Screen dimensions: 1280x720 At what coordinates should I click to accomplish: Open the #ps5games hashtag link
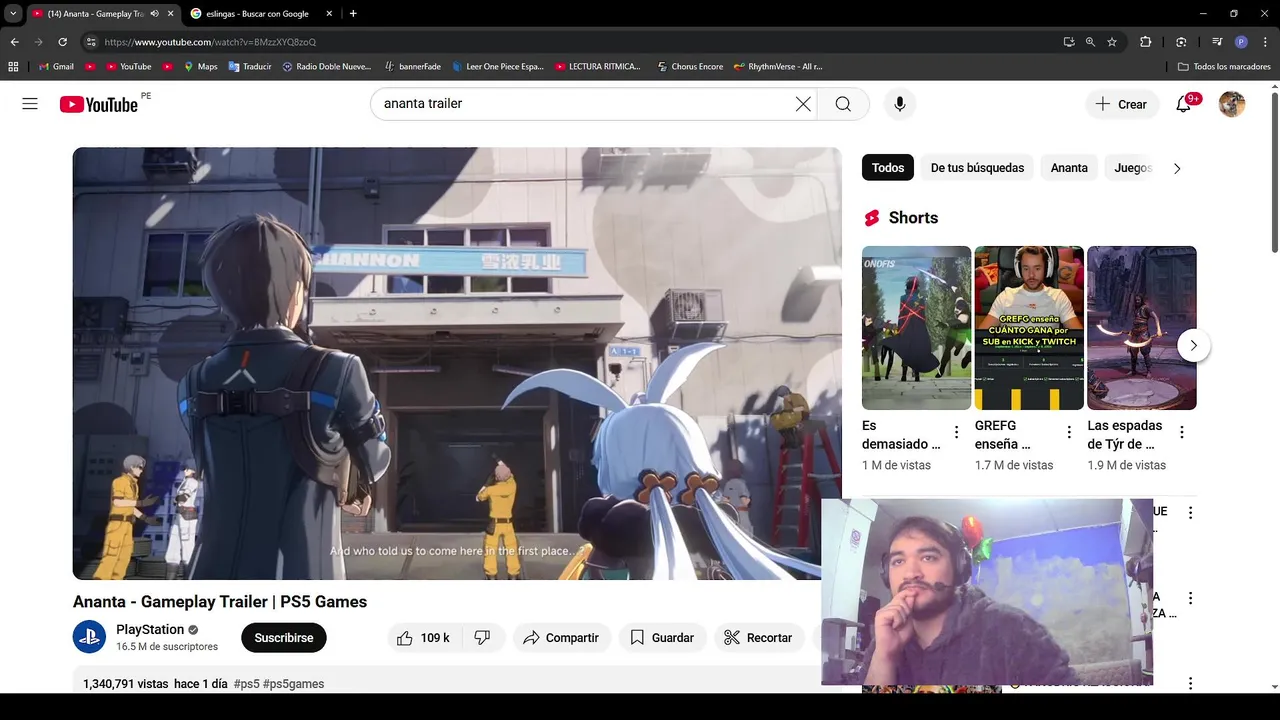click(293, 684)
